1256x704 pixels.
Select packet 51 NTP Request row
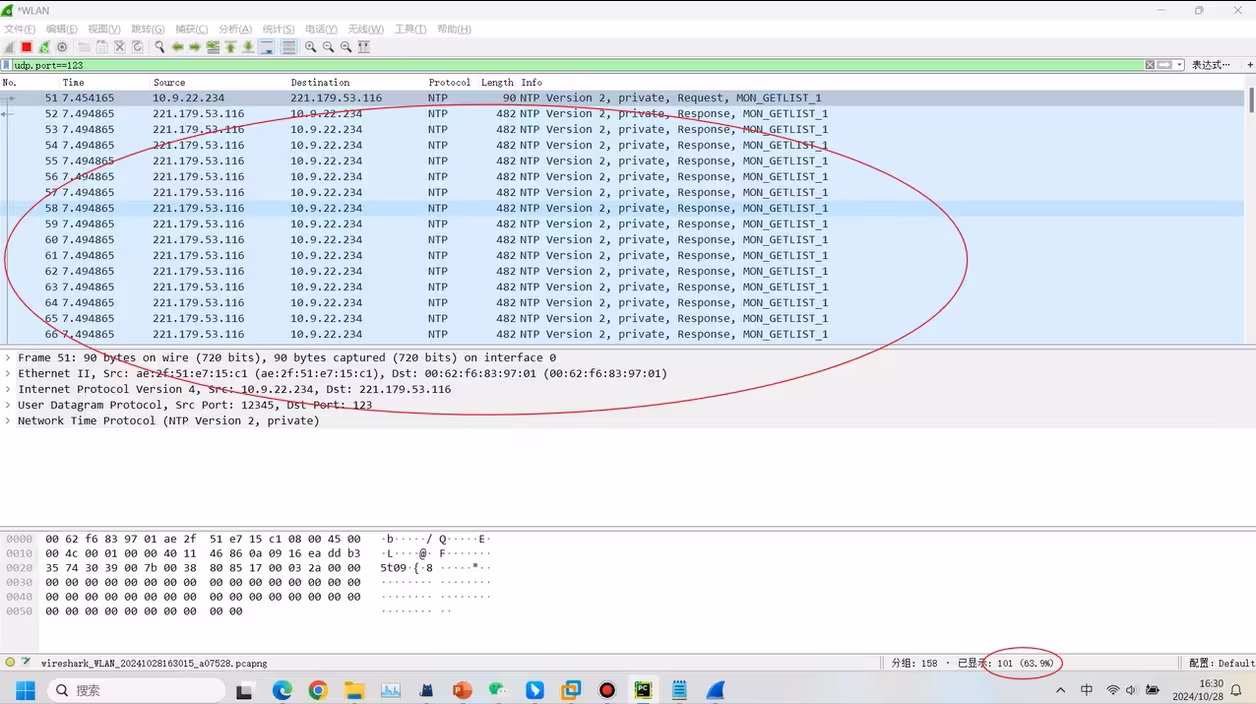coord(624,98)
